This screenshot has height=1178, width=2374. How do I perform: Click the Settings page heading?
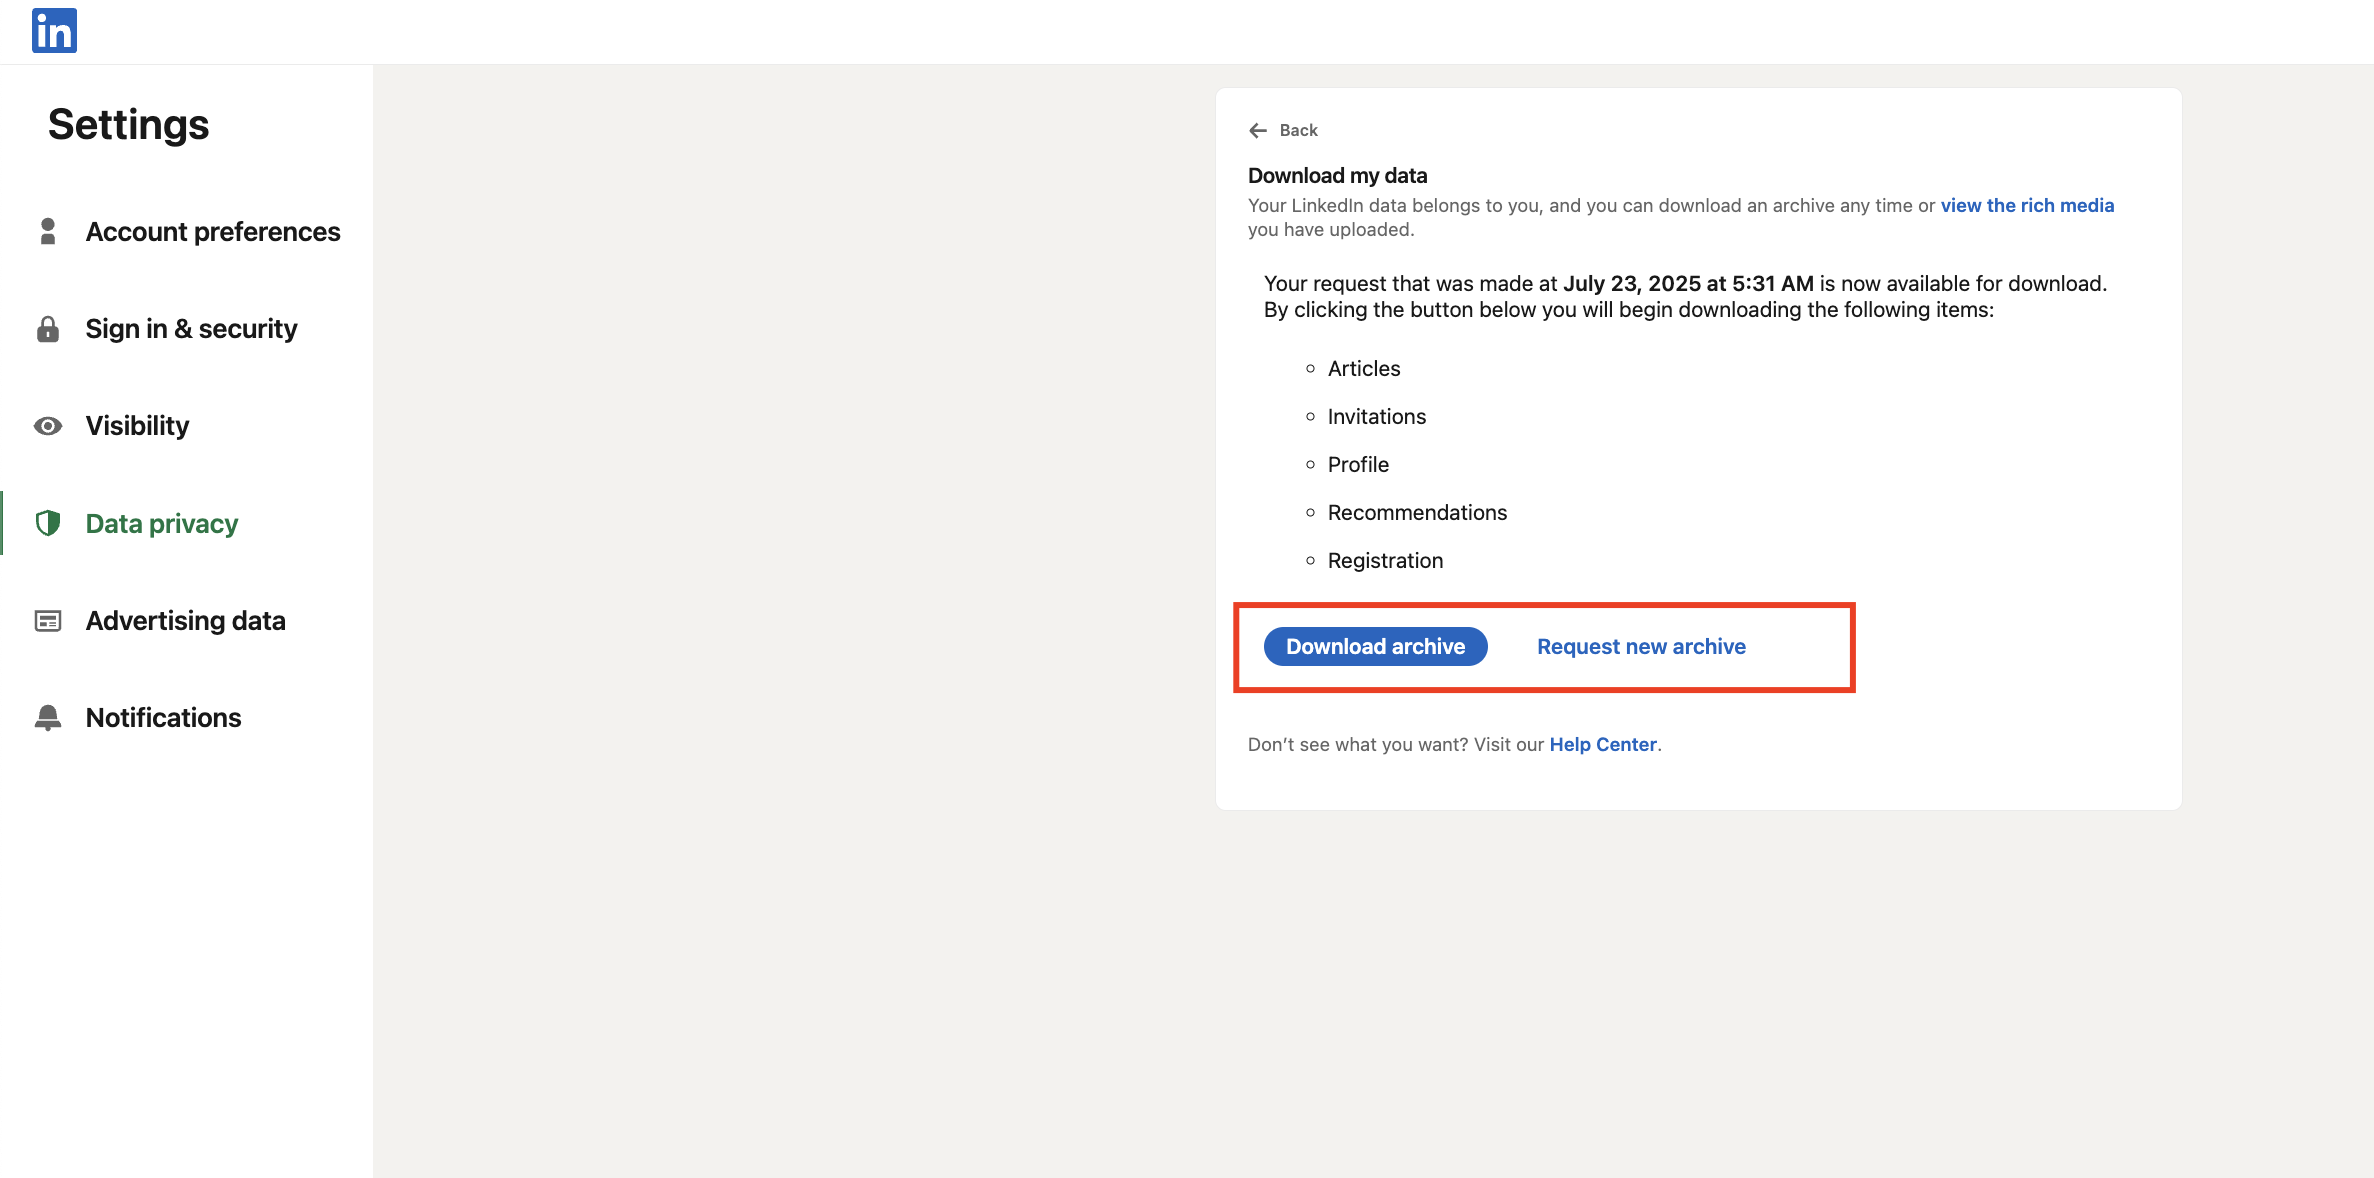(128, 125)
